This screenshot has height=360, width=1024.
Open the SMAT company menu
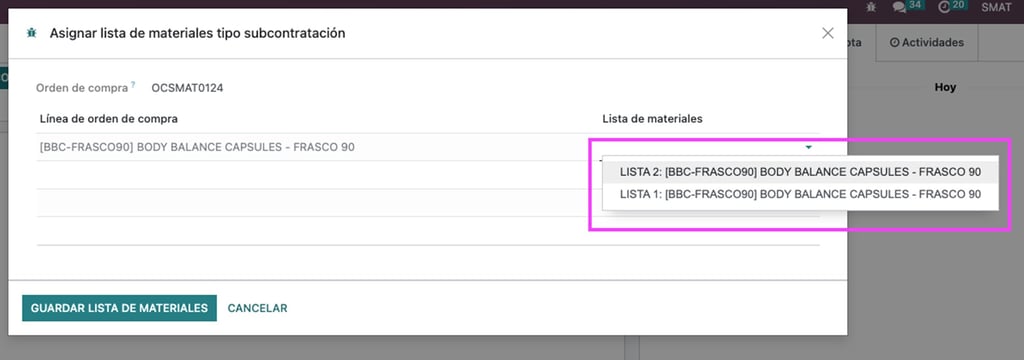[996, 7]
